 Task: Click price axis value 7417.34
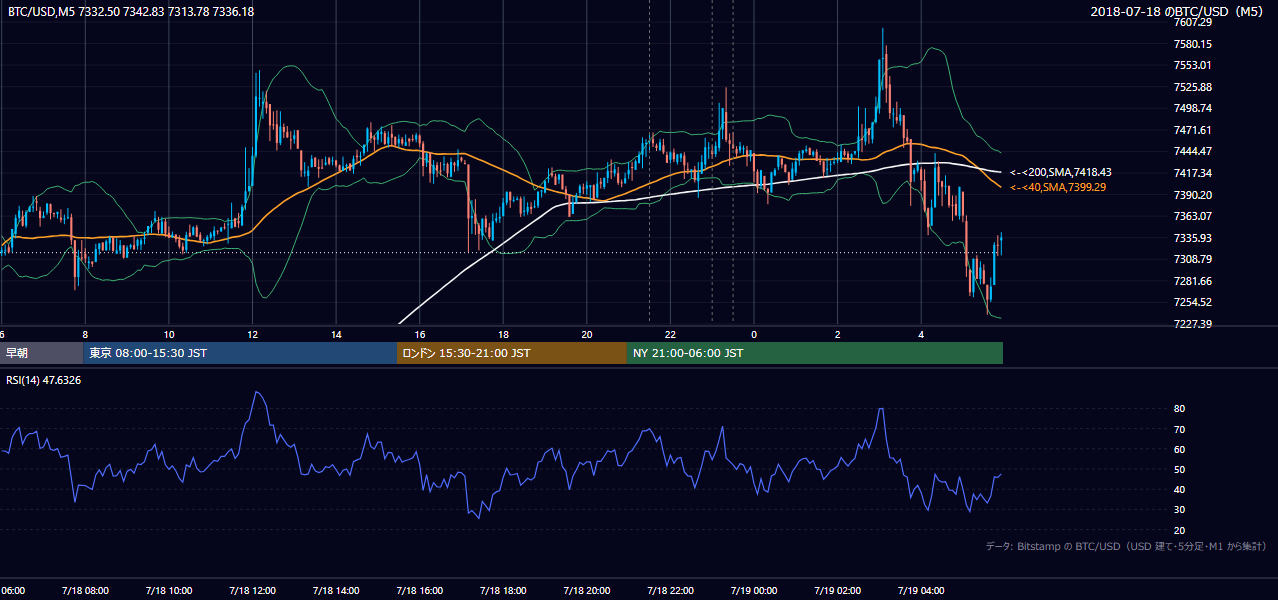(x=1193, y=173)
